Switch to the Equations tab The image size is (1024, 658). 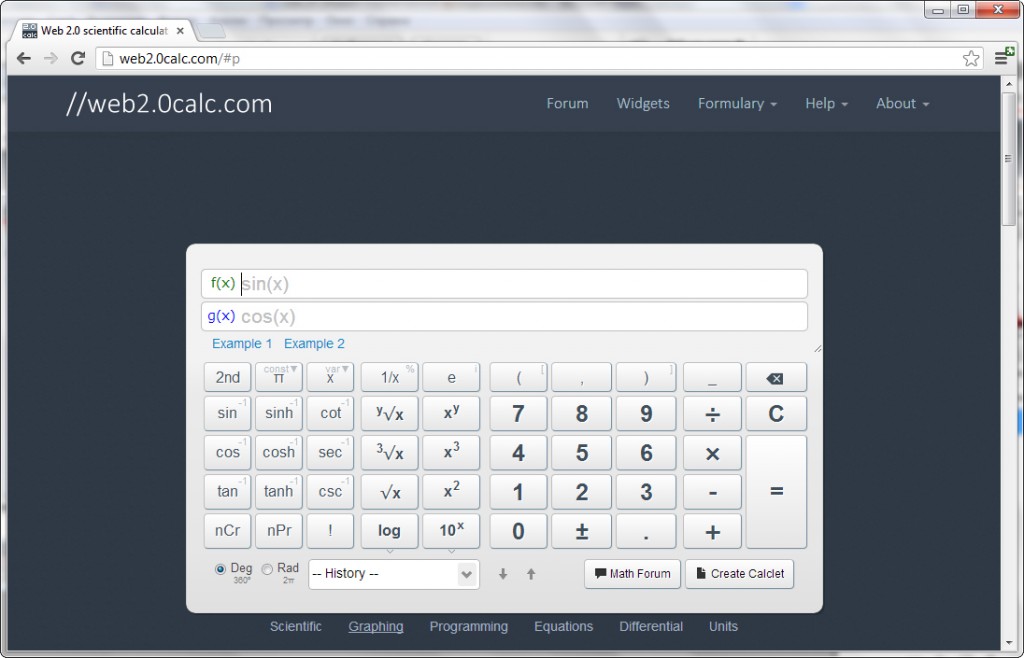564,626
